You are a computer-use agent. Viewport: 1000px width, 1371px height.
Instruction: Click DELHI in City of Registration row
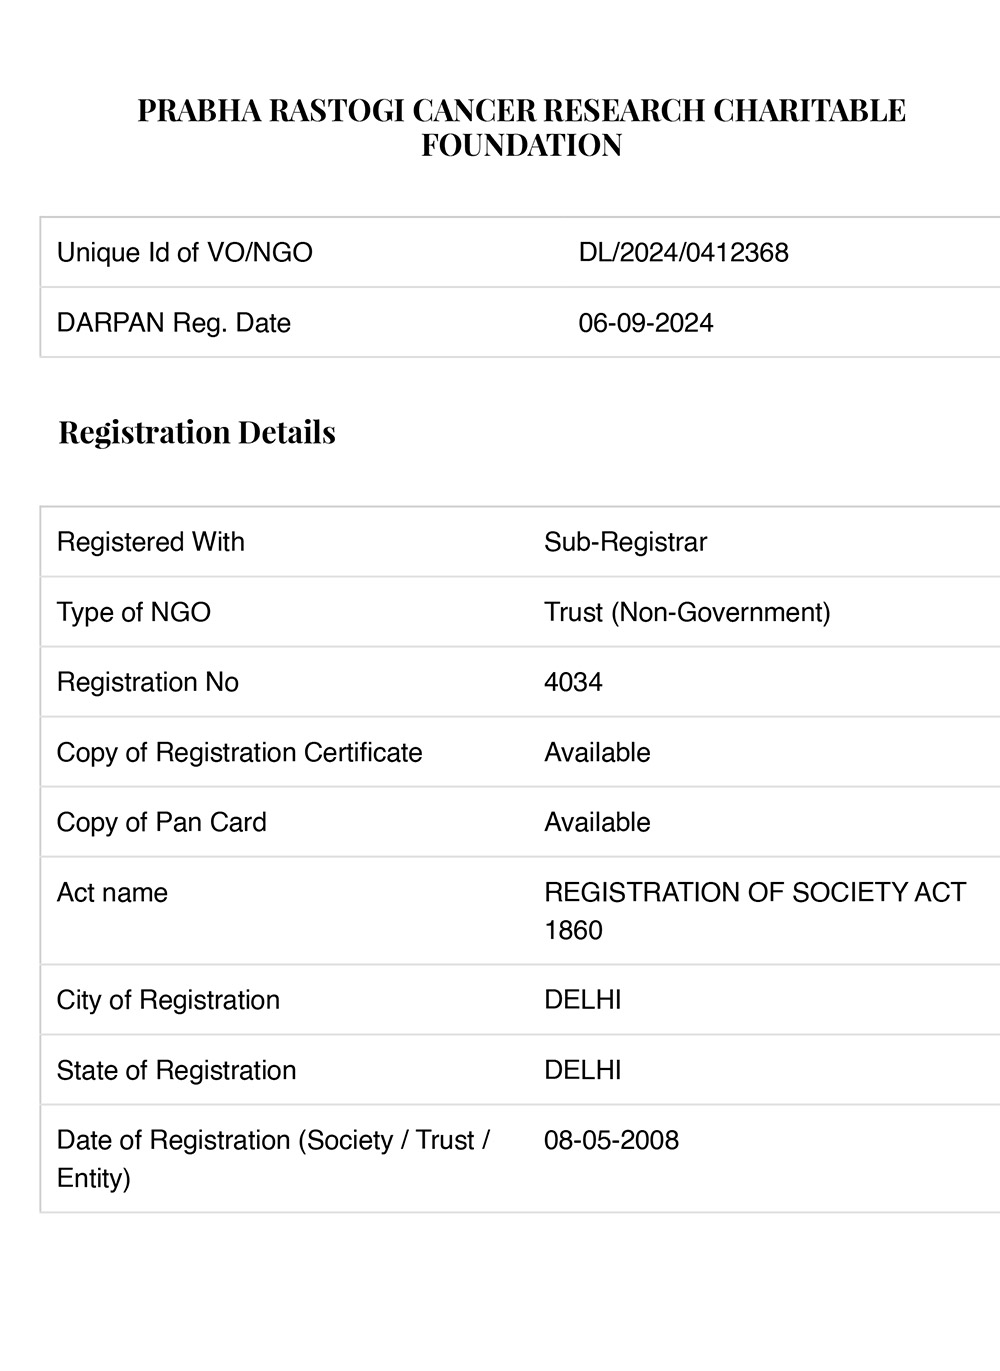point(582,1000)
